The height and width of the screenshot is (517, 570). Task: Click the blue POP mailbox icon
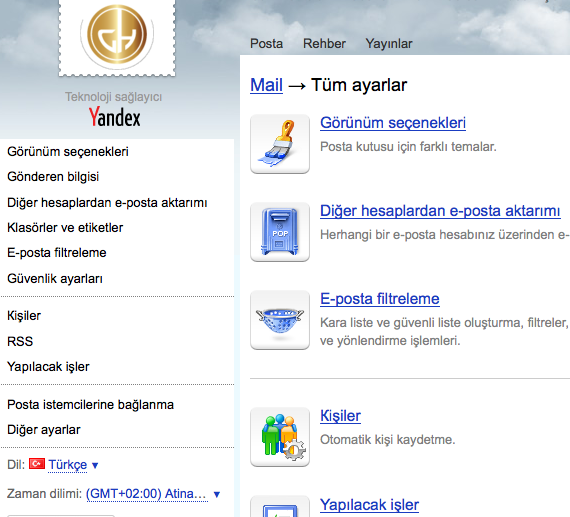(280, 232)
